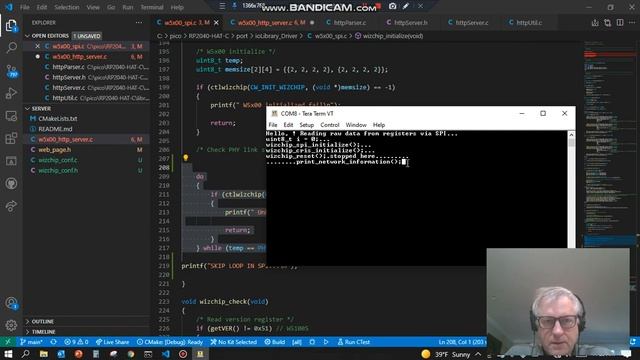Click the [all] build target selector

[x=297, y=342]
